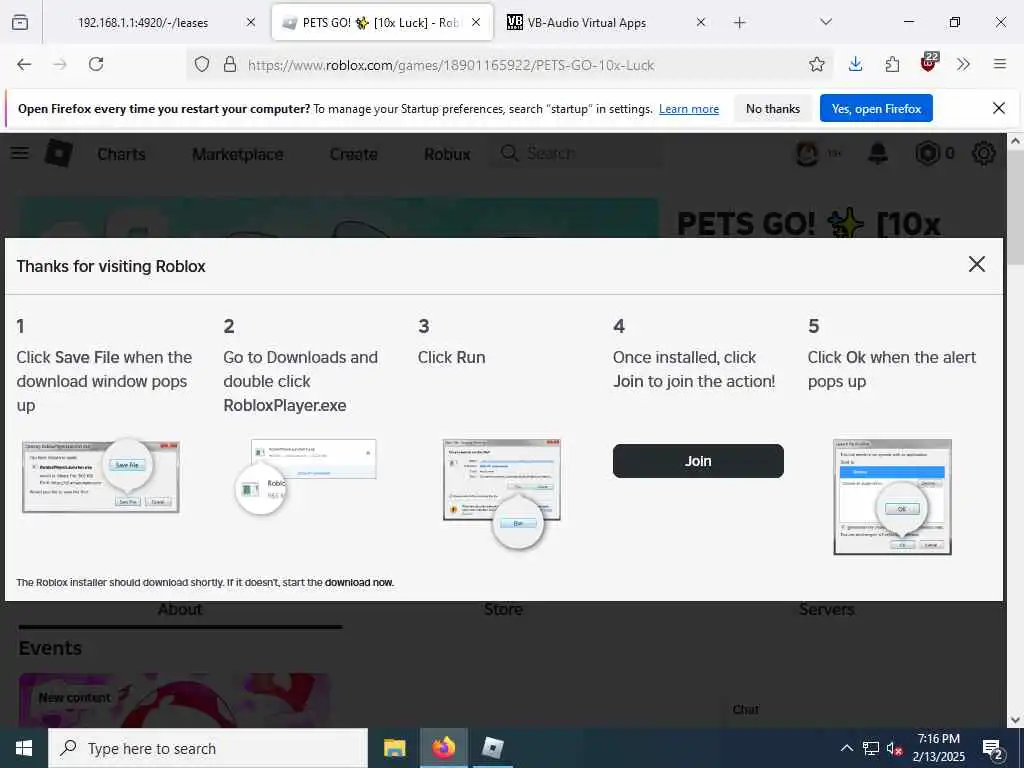Click the Roblox logo home icon

59,153
